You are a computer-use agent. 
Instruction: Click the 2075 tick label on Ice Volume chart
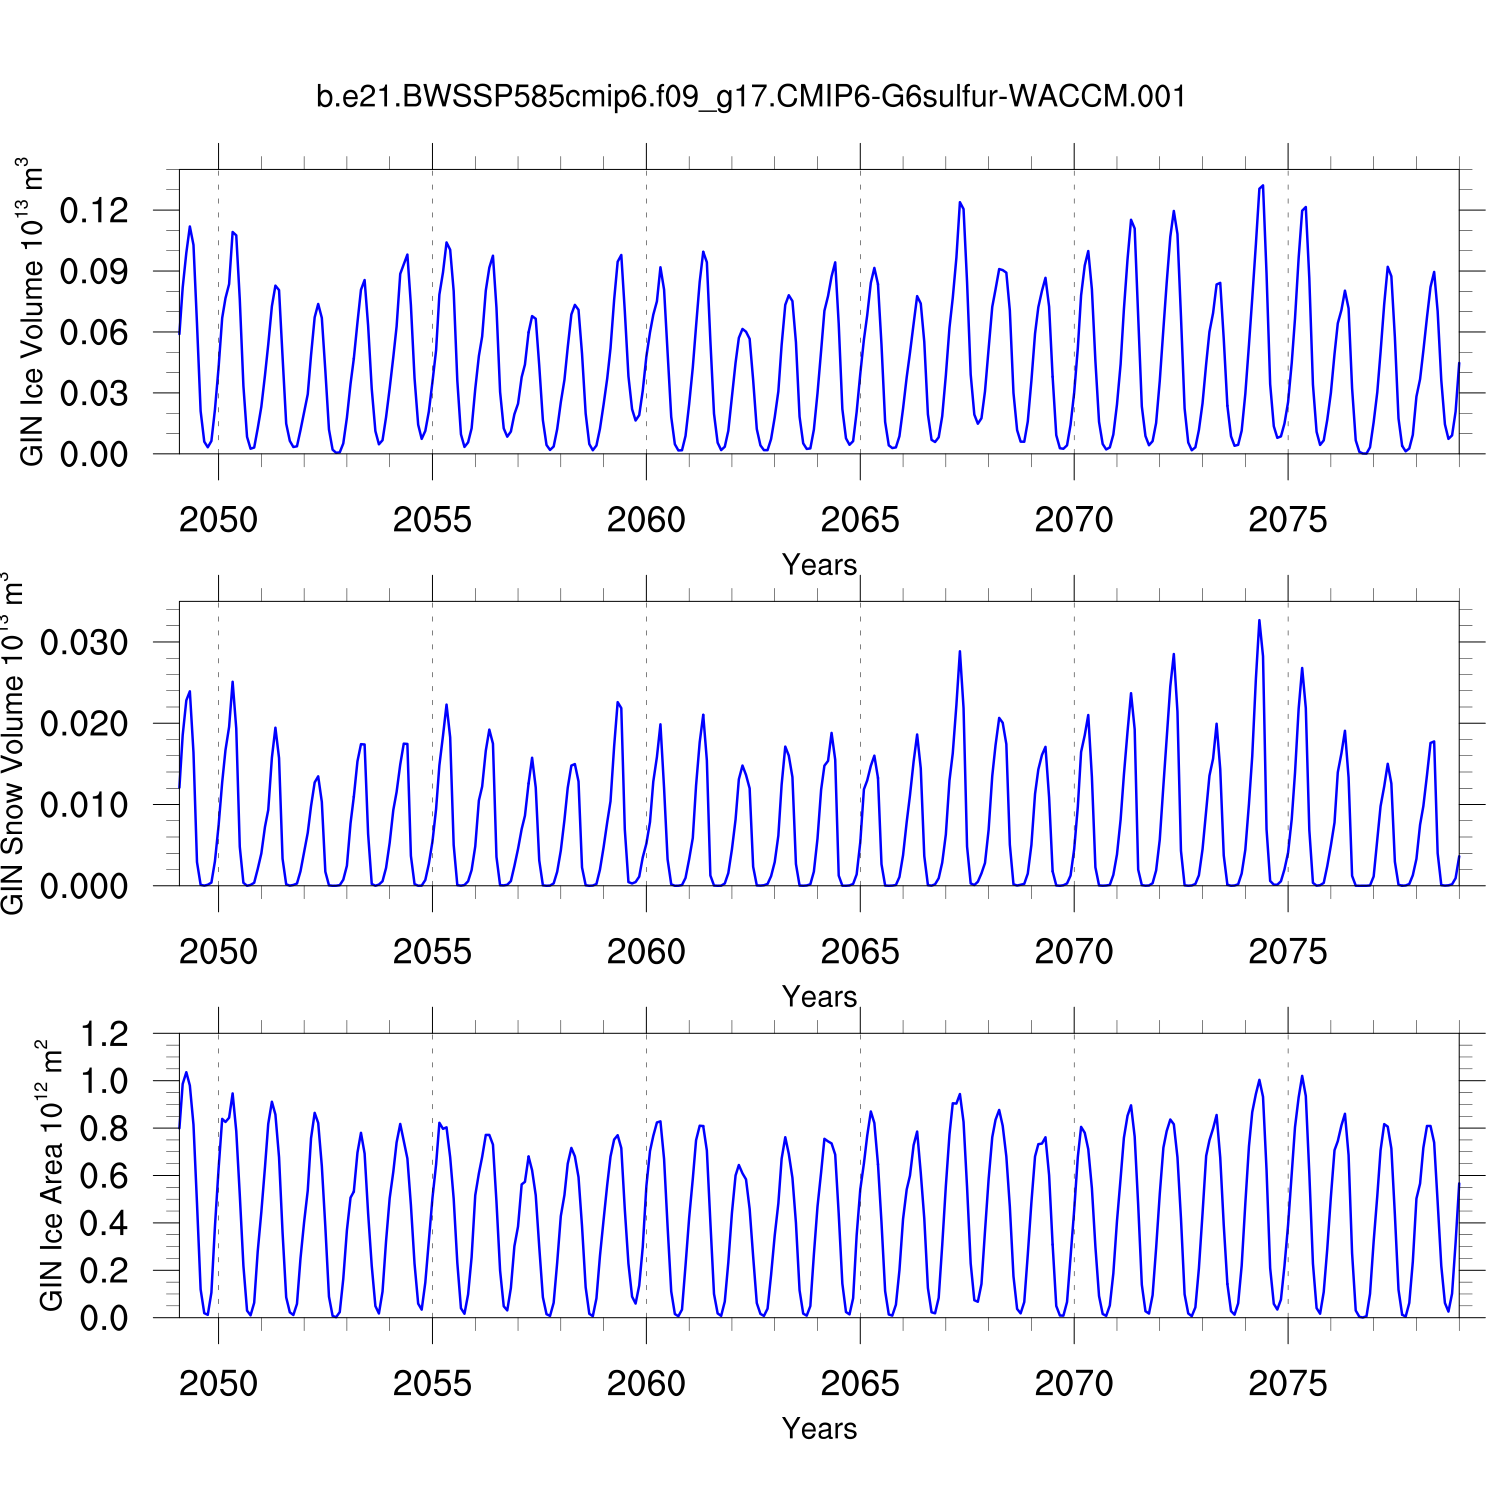[1287, 520]
